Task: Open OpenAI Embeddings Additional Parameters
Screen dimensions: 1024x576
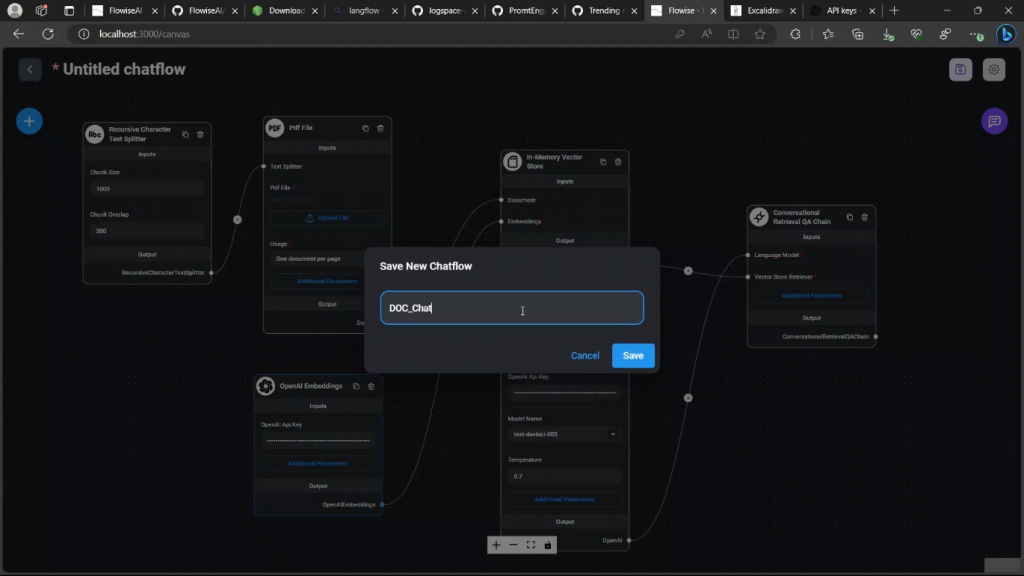Action: [x=318, y=463]
